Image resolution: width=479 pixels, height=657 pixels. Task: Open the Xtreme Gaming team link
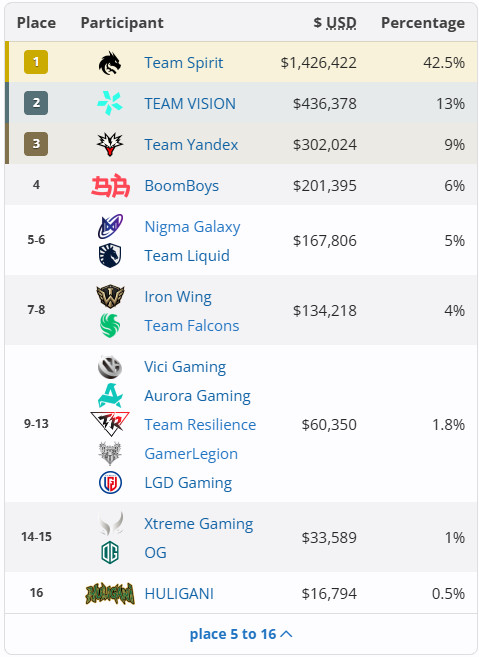point(199,524)
